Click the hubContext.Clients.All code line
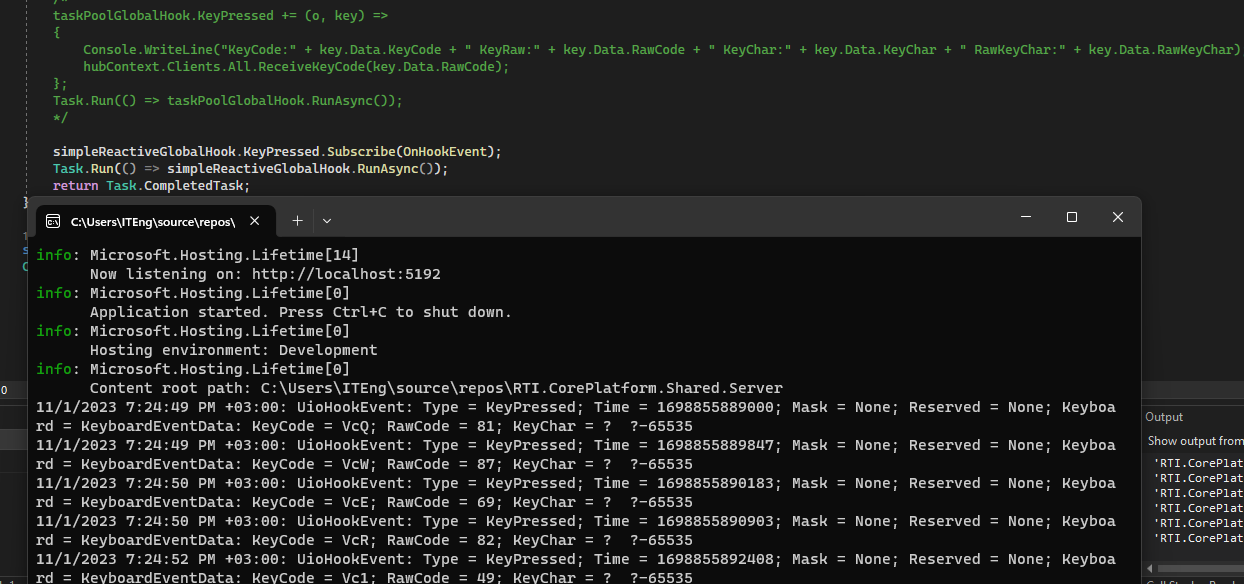The image size is (1244, 584). coord(295,66)
